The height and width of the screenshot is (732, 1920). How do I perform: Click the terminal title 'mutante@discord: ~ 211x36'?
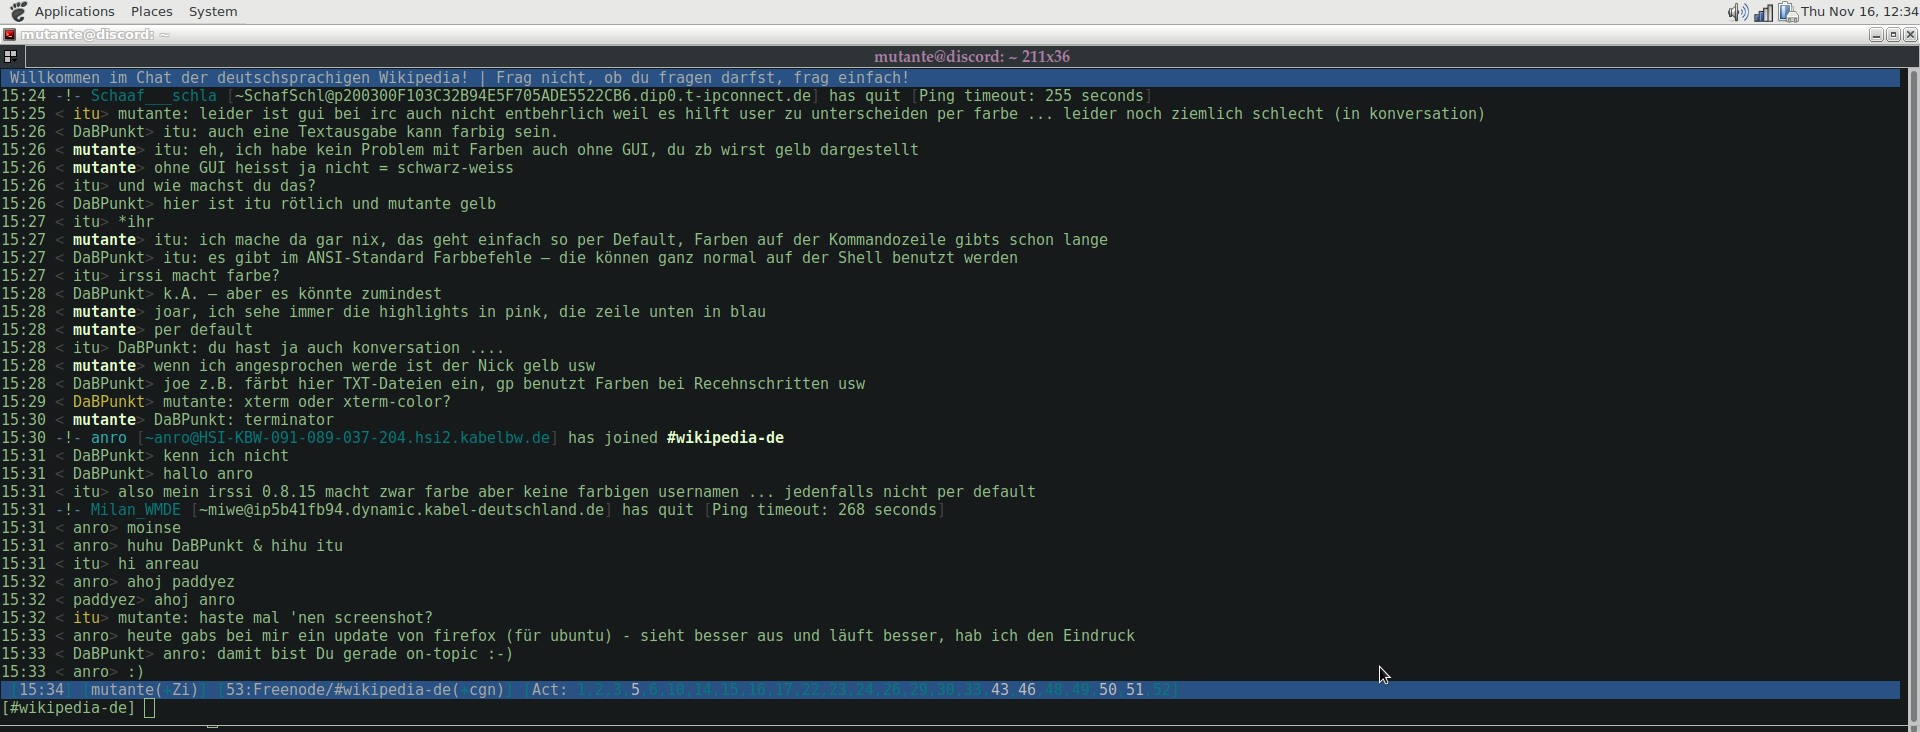(972, 57)
